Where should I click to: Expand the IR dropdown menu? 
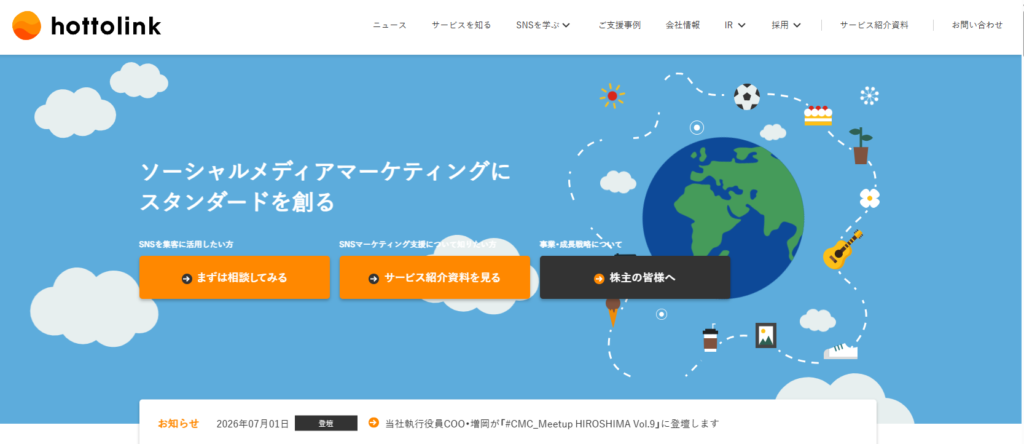pos(735,25)
